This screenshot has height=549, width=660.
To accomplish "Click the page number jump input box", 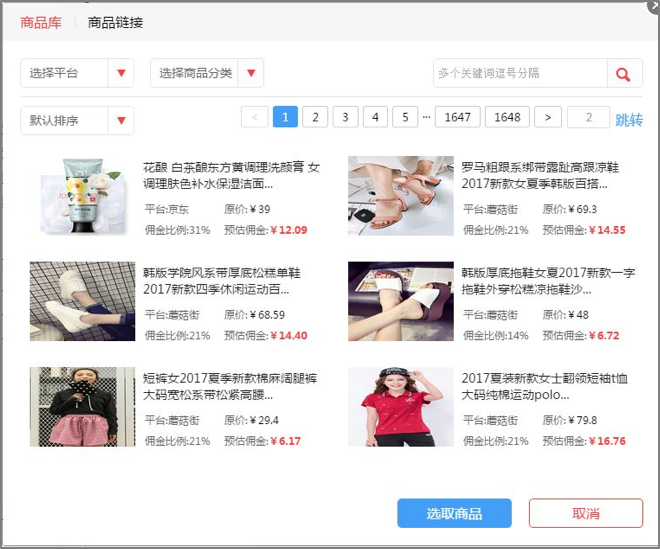I will pos(588,117).
